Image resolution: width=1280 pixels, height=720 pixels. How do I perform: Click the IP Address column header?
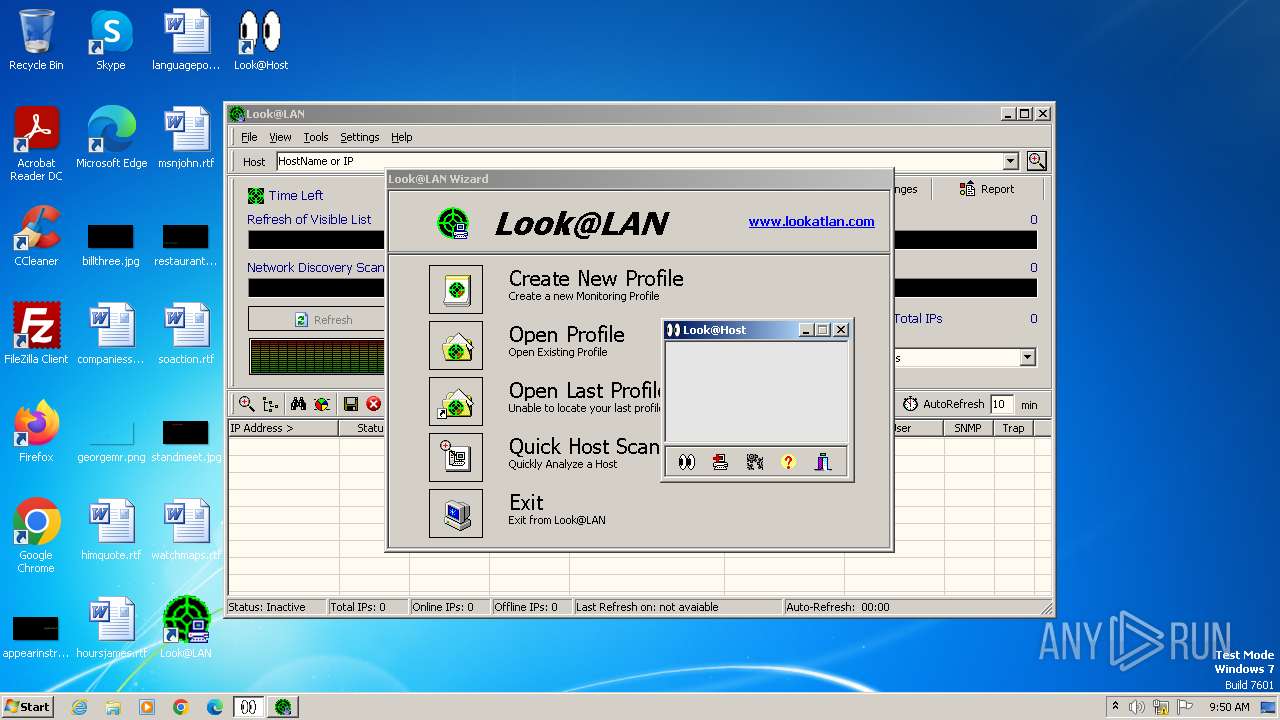pyautogui.click(x=284, y=428)
